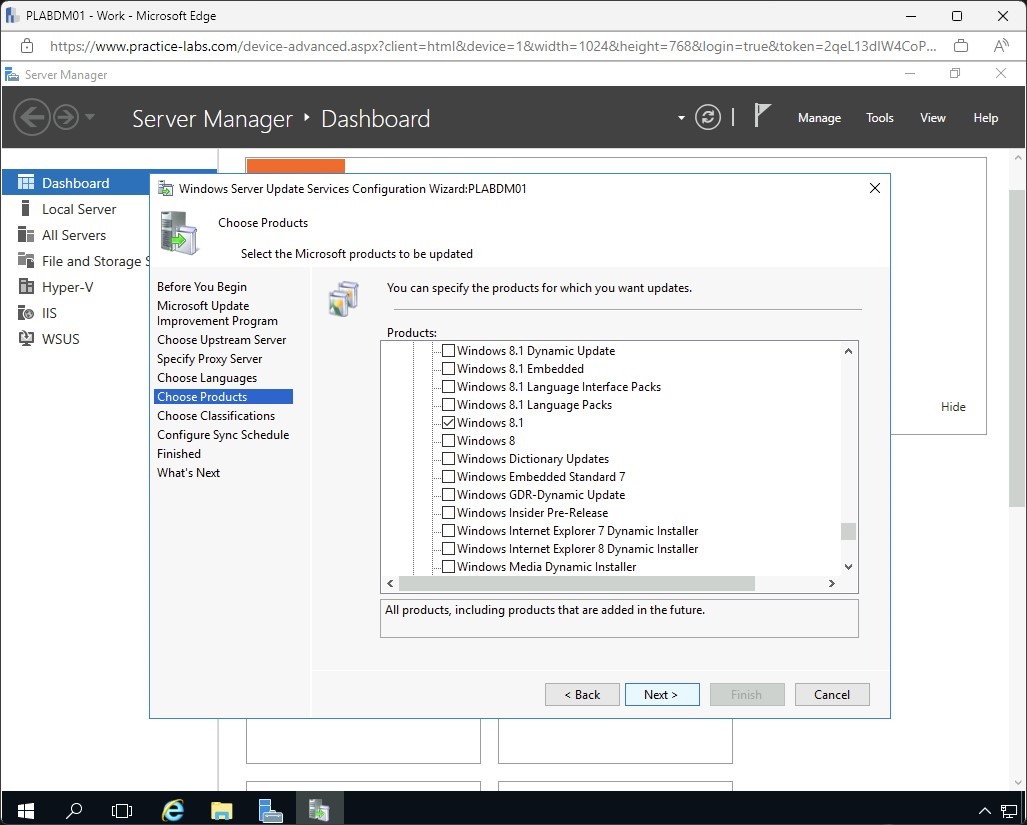1027x825 pixels.
Task: Select Local Server icon in sidebar
Action: [26, 209]
